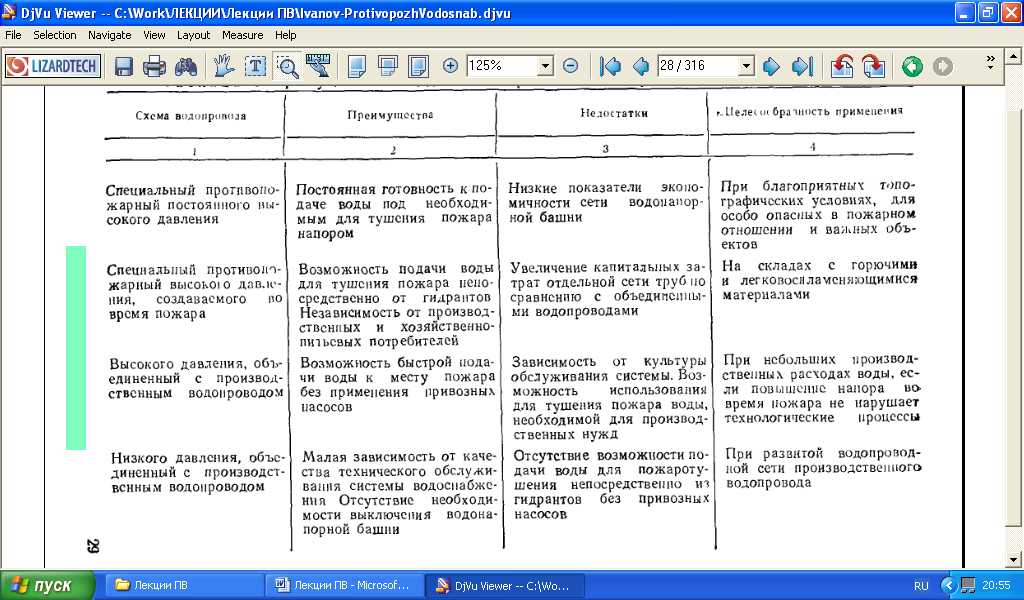The width and height of the screenshot is (1024, 600).
Task: Rotate page clockwise icon
Action: click(873, 66)
